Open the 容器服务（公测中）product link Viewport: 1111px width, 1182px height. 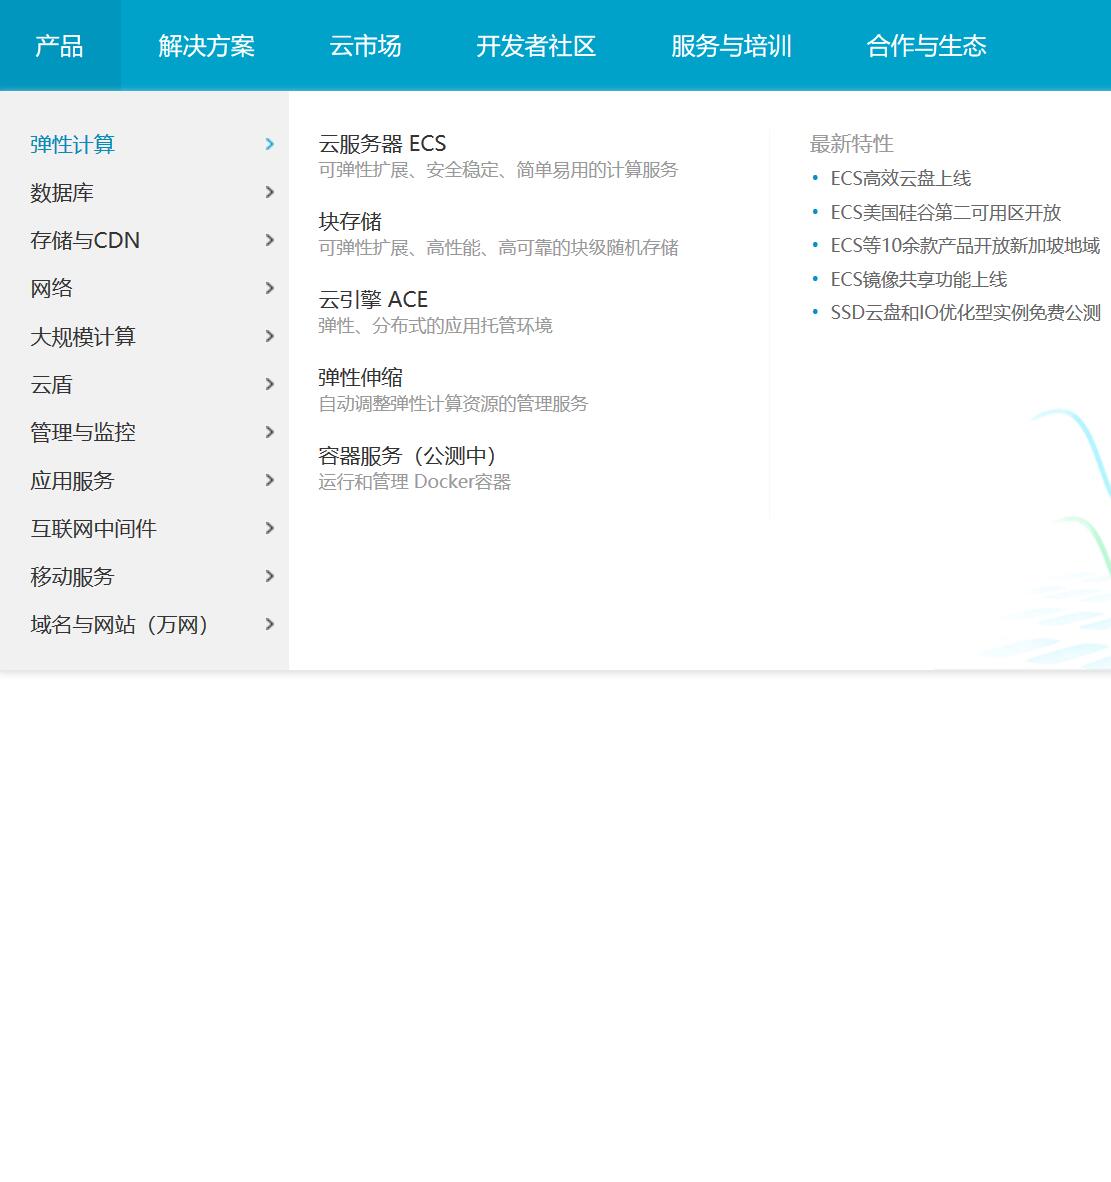[407, 455]
